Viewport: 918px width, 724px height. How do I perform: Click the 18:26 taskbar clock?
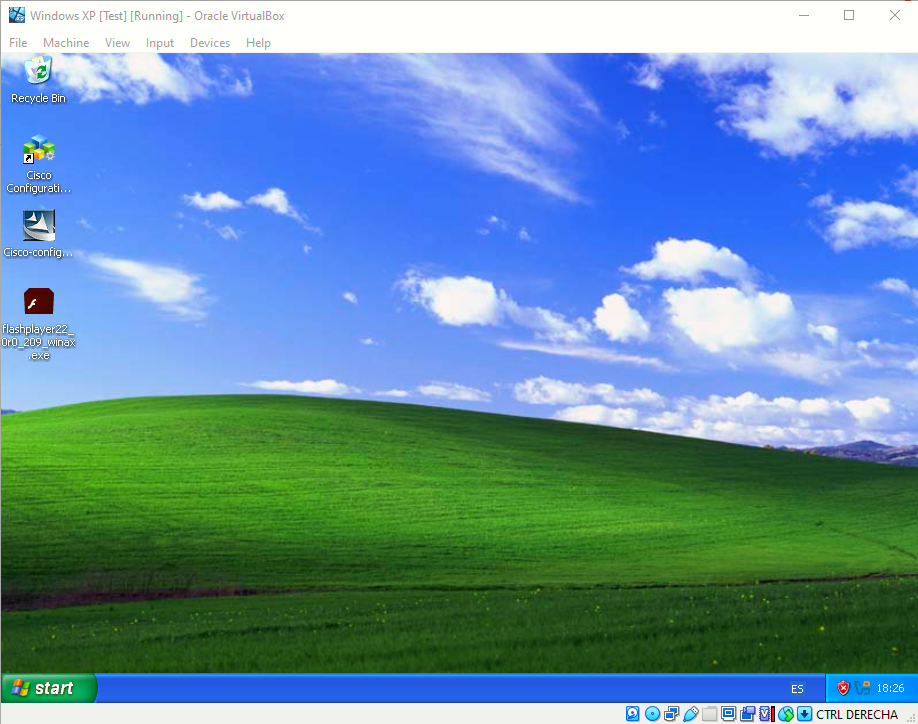click(x=890, y=688)
